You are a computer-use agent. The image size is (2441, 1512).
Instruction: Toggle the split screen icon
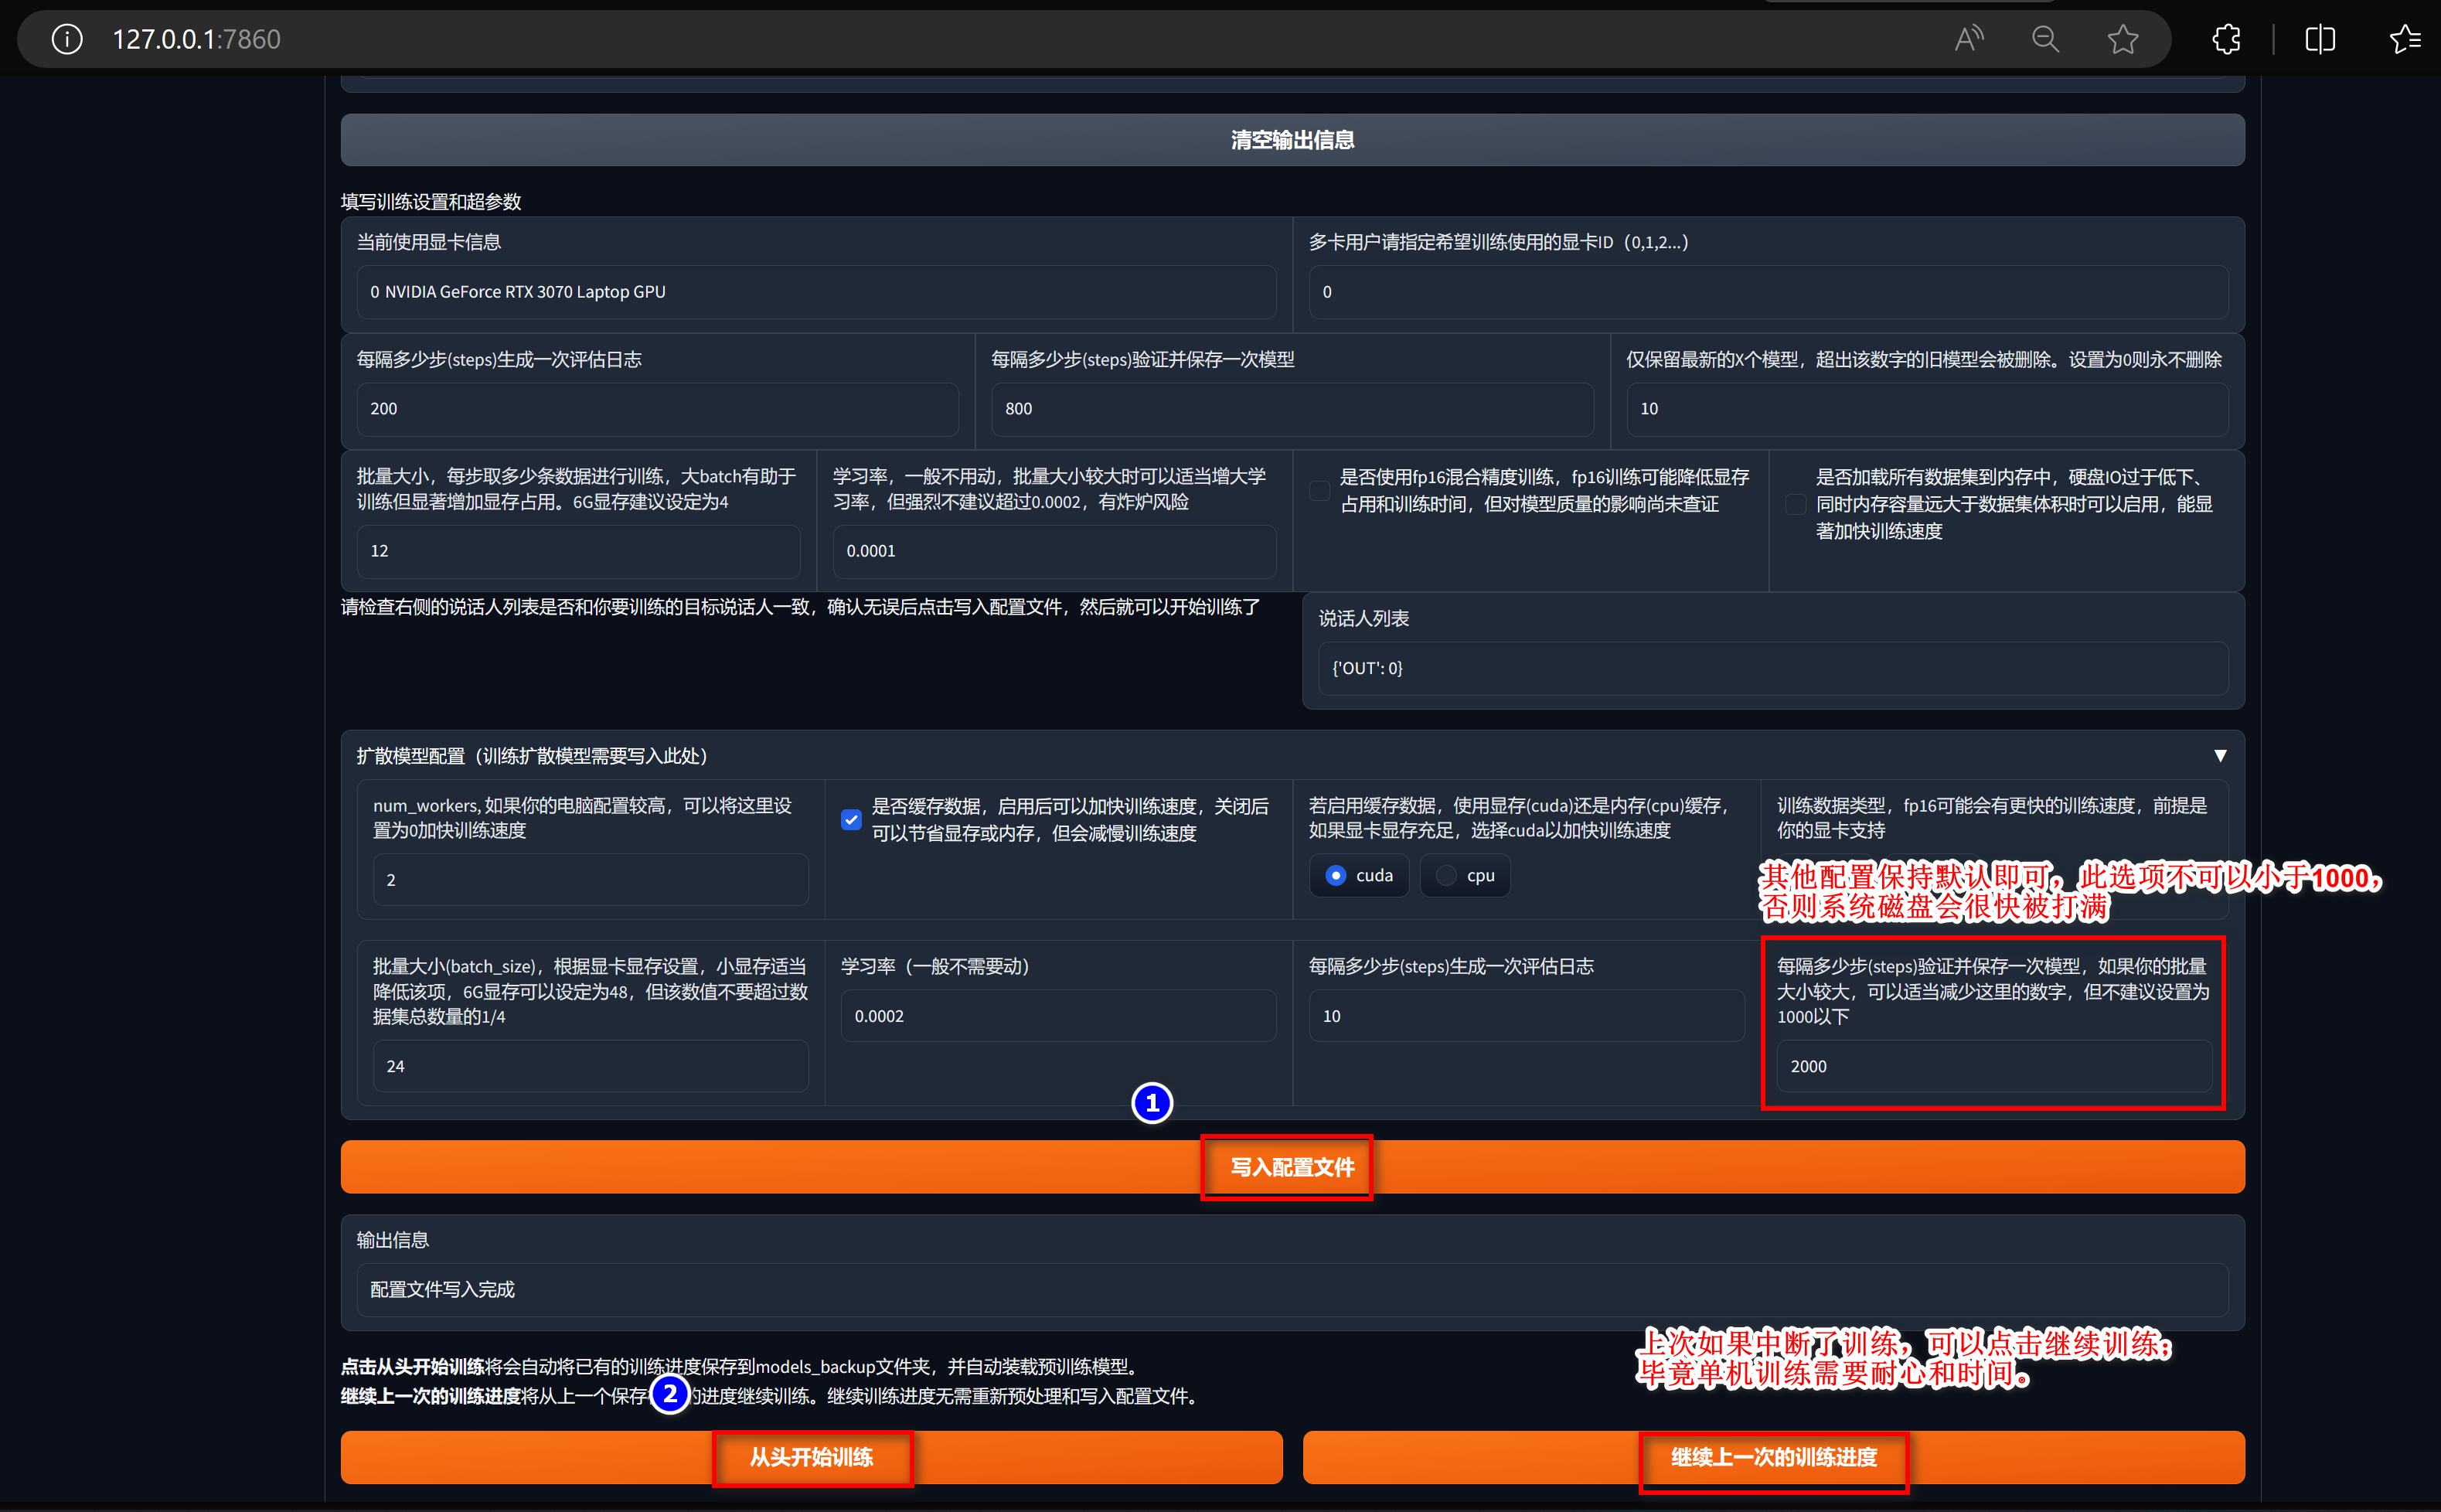point(2319,39)
